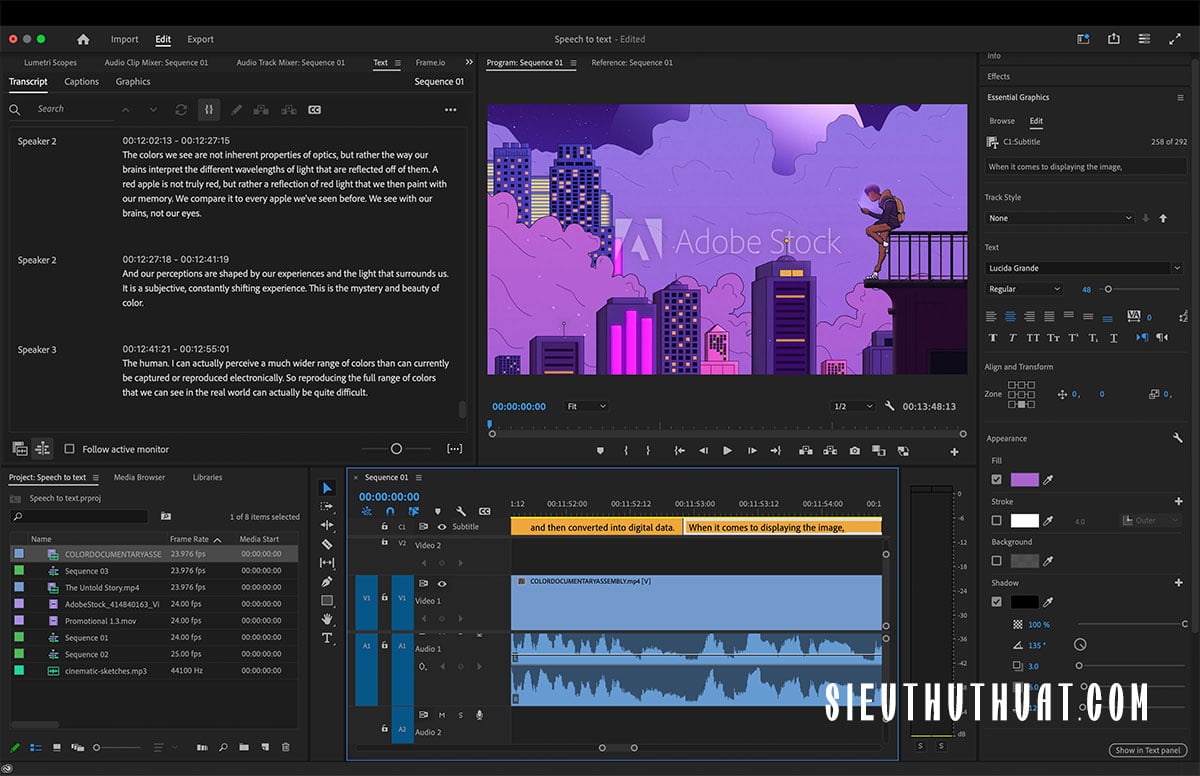
Task: Select the Selection tool arrow
Action: tap(327, 488)
